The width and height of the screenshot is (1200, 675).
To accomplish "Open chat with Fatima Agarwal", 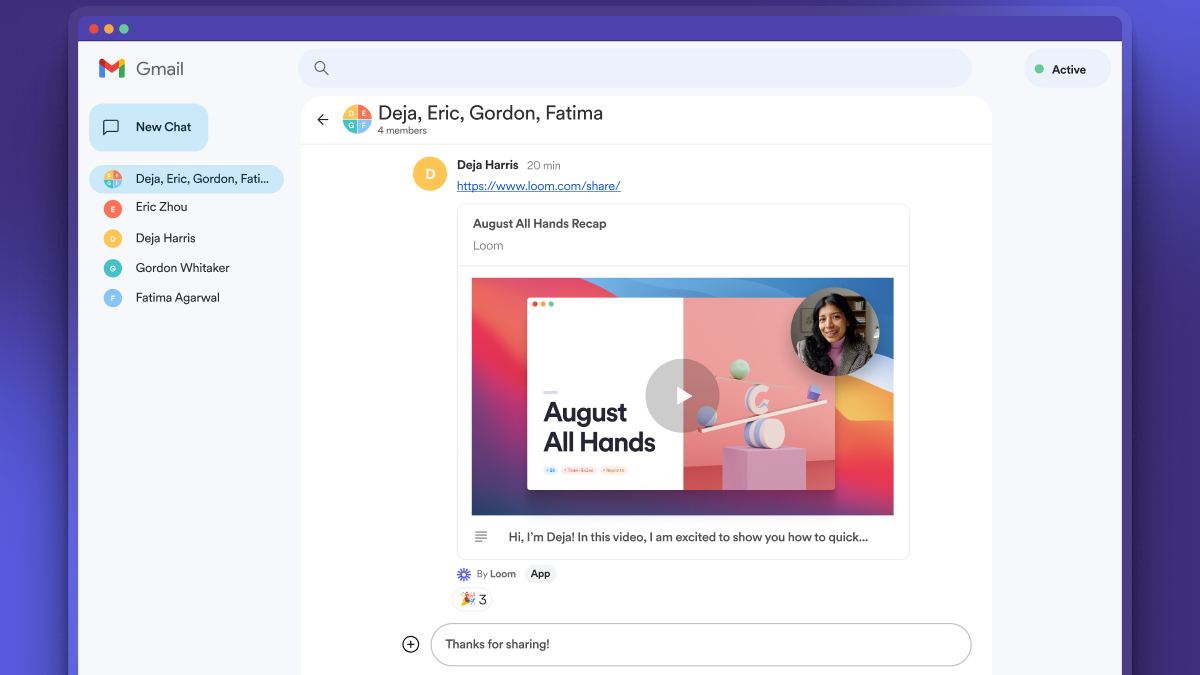I will (177, 298).
